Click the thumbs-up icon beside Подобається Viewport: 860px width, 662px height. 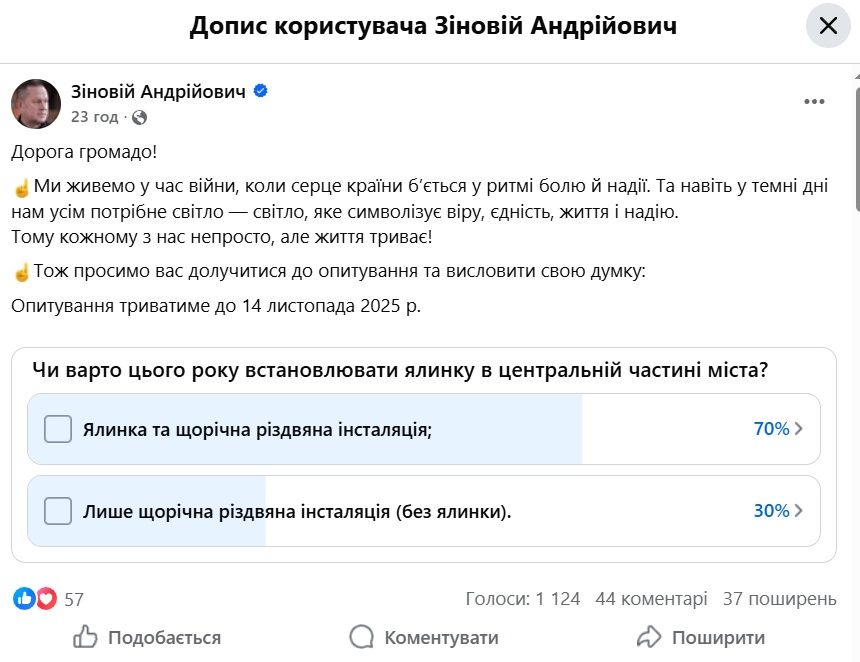(x=84, y=637)
